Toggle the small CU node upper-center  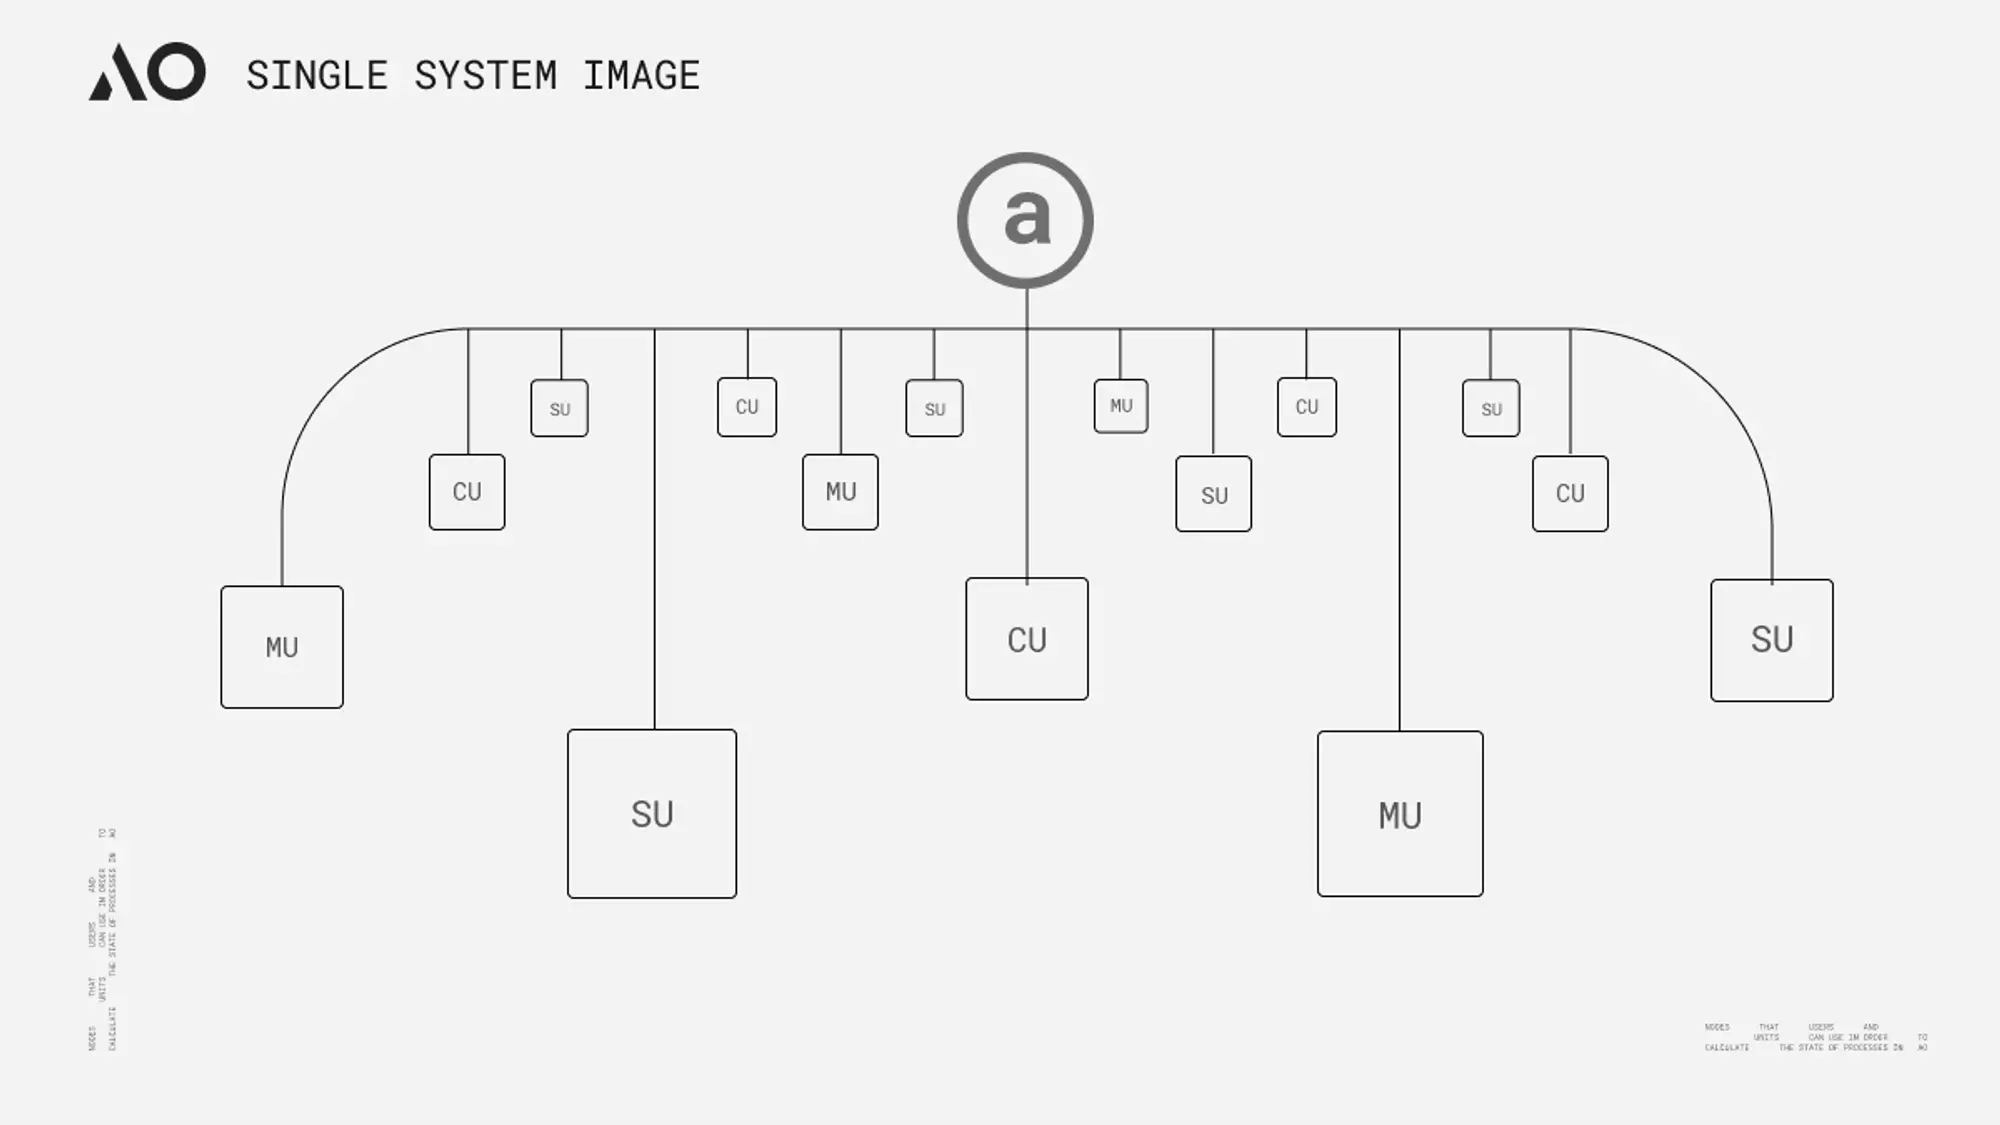pyautogui.click(x=746, y=407)
